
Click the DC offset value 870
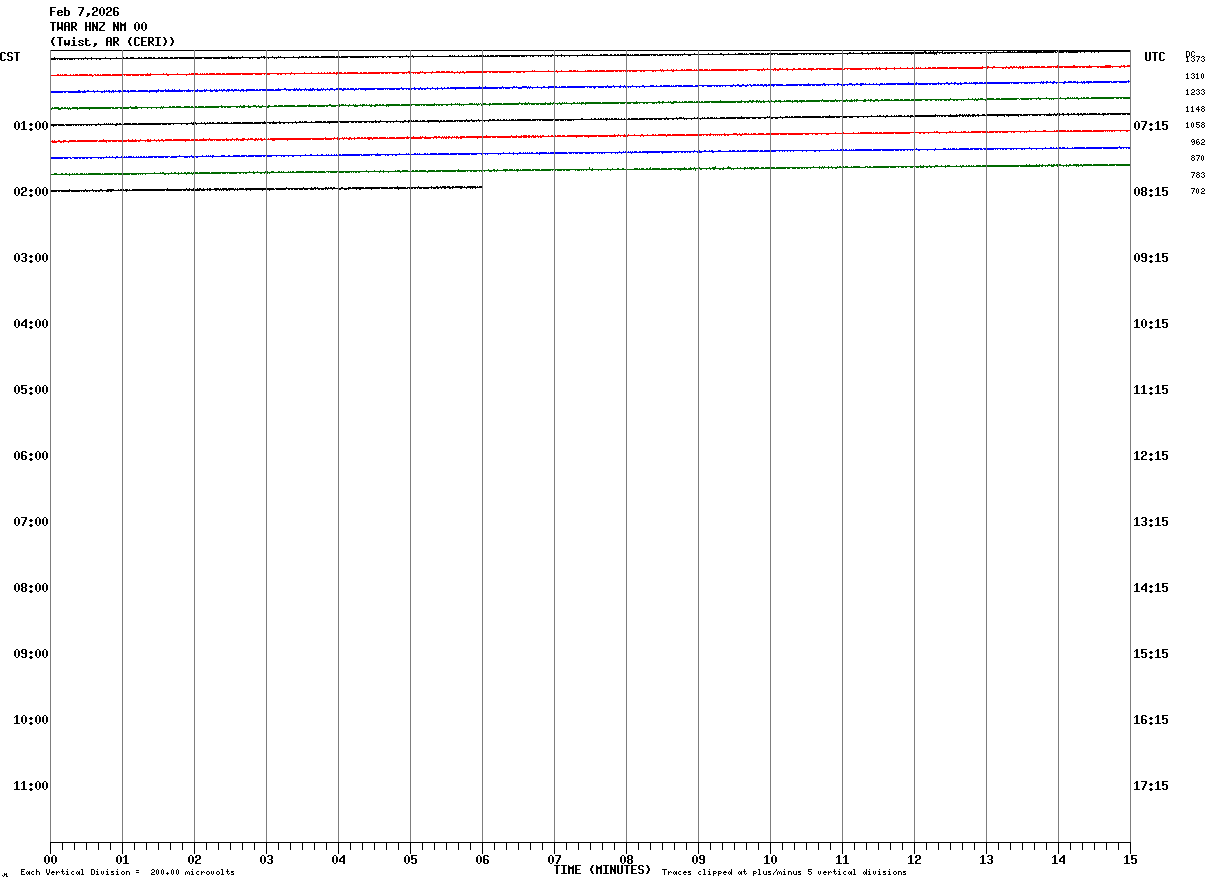click(1197, 158)
